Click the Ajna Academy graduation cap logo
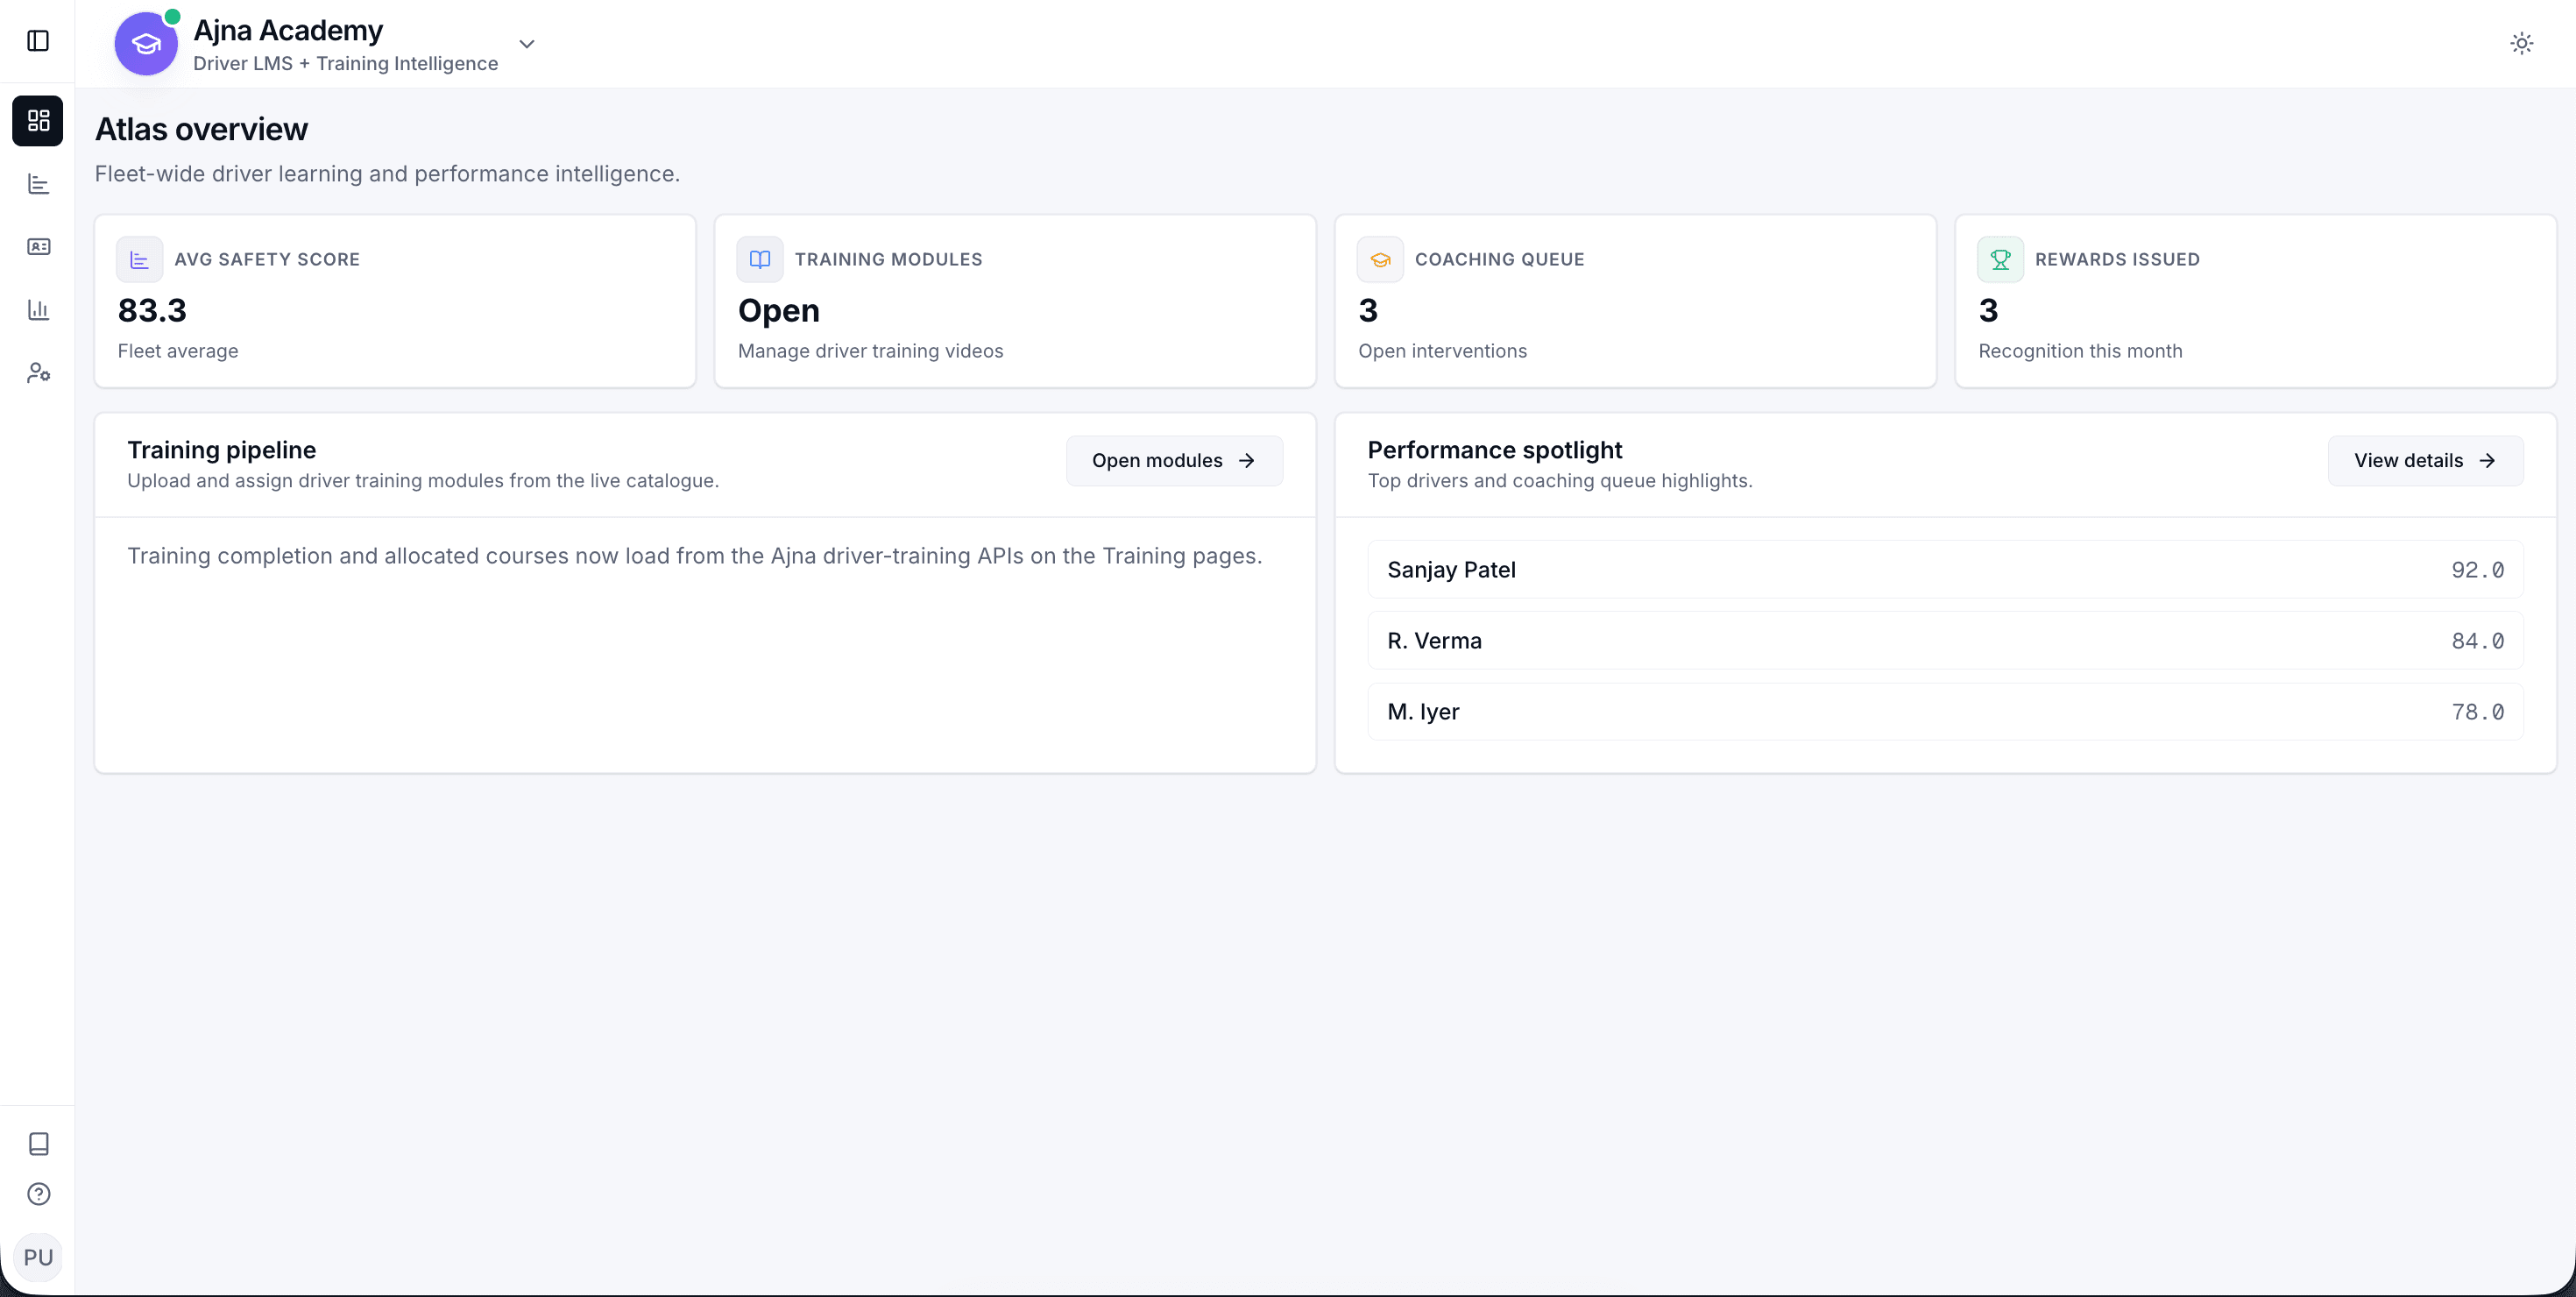This screenshot has height=1297, width=2576. coord(146,44)
